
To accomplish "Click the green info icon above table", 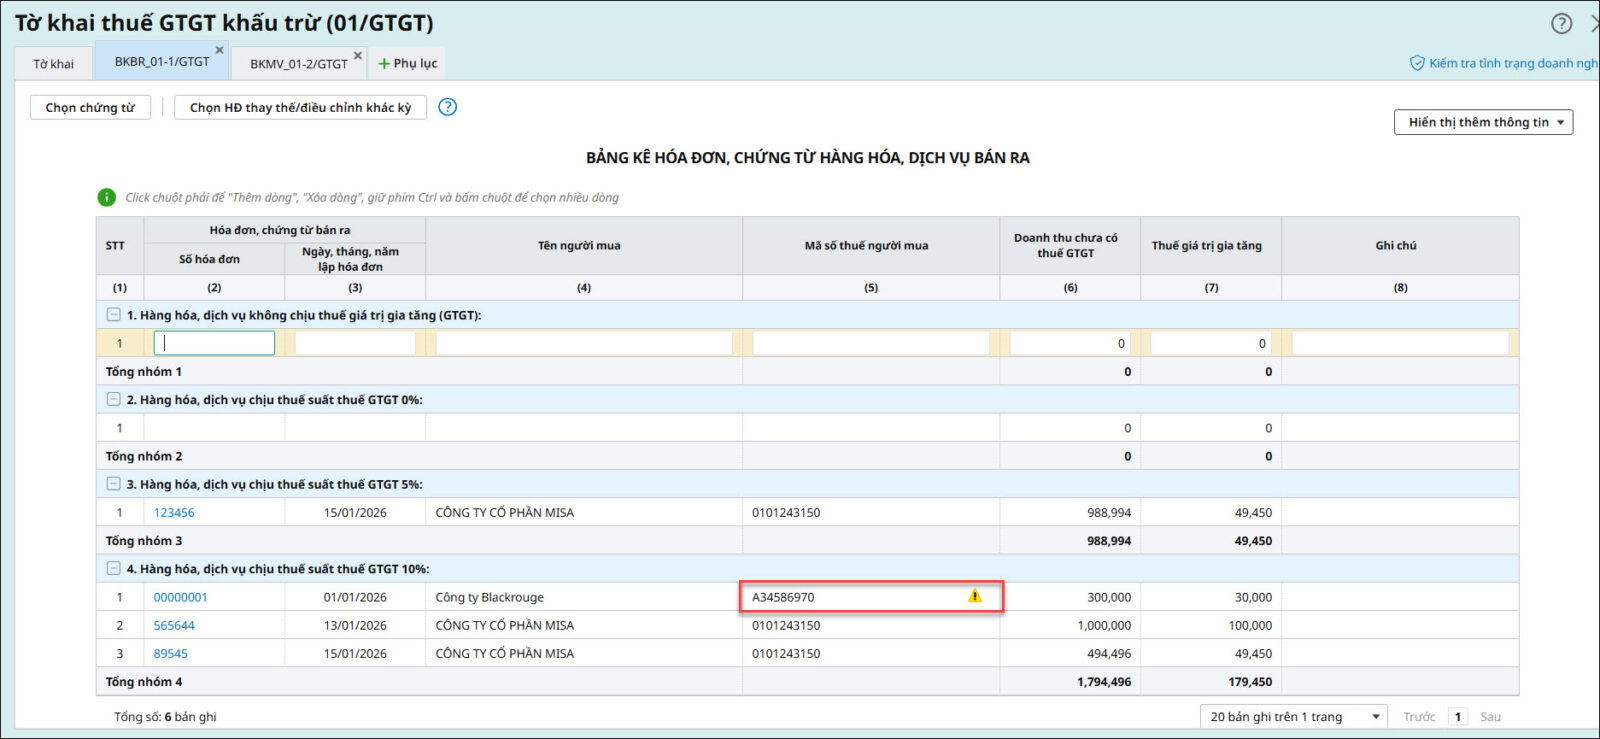I will point(106,198).
